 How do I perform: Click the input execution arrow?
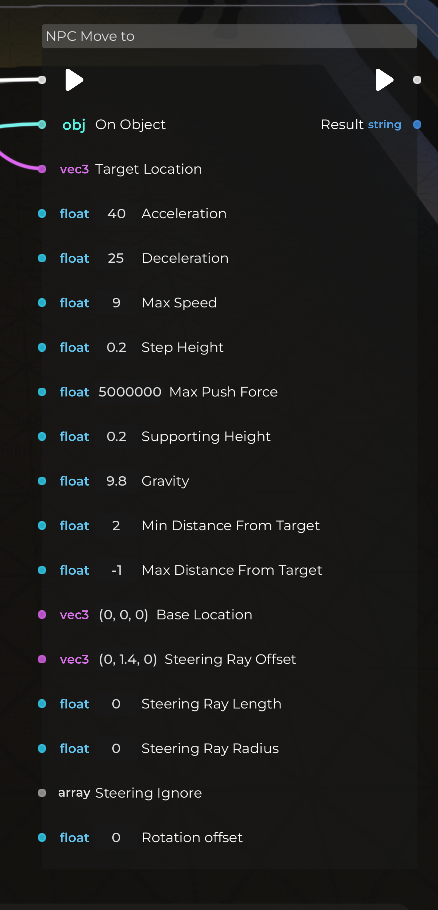coord(74,80)
